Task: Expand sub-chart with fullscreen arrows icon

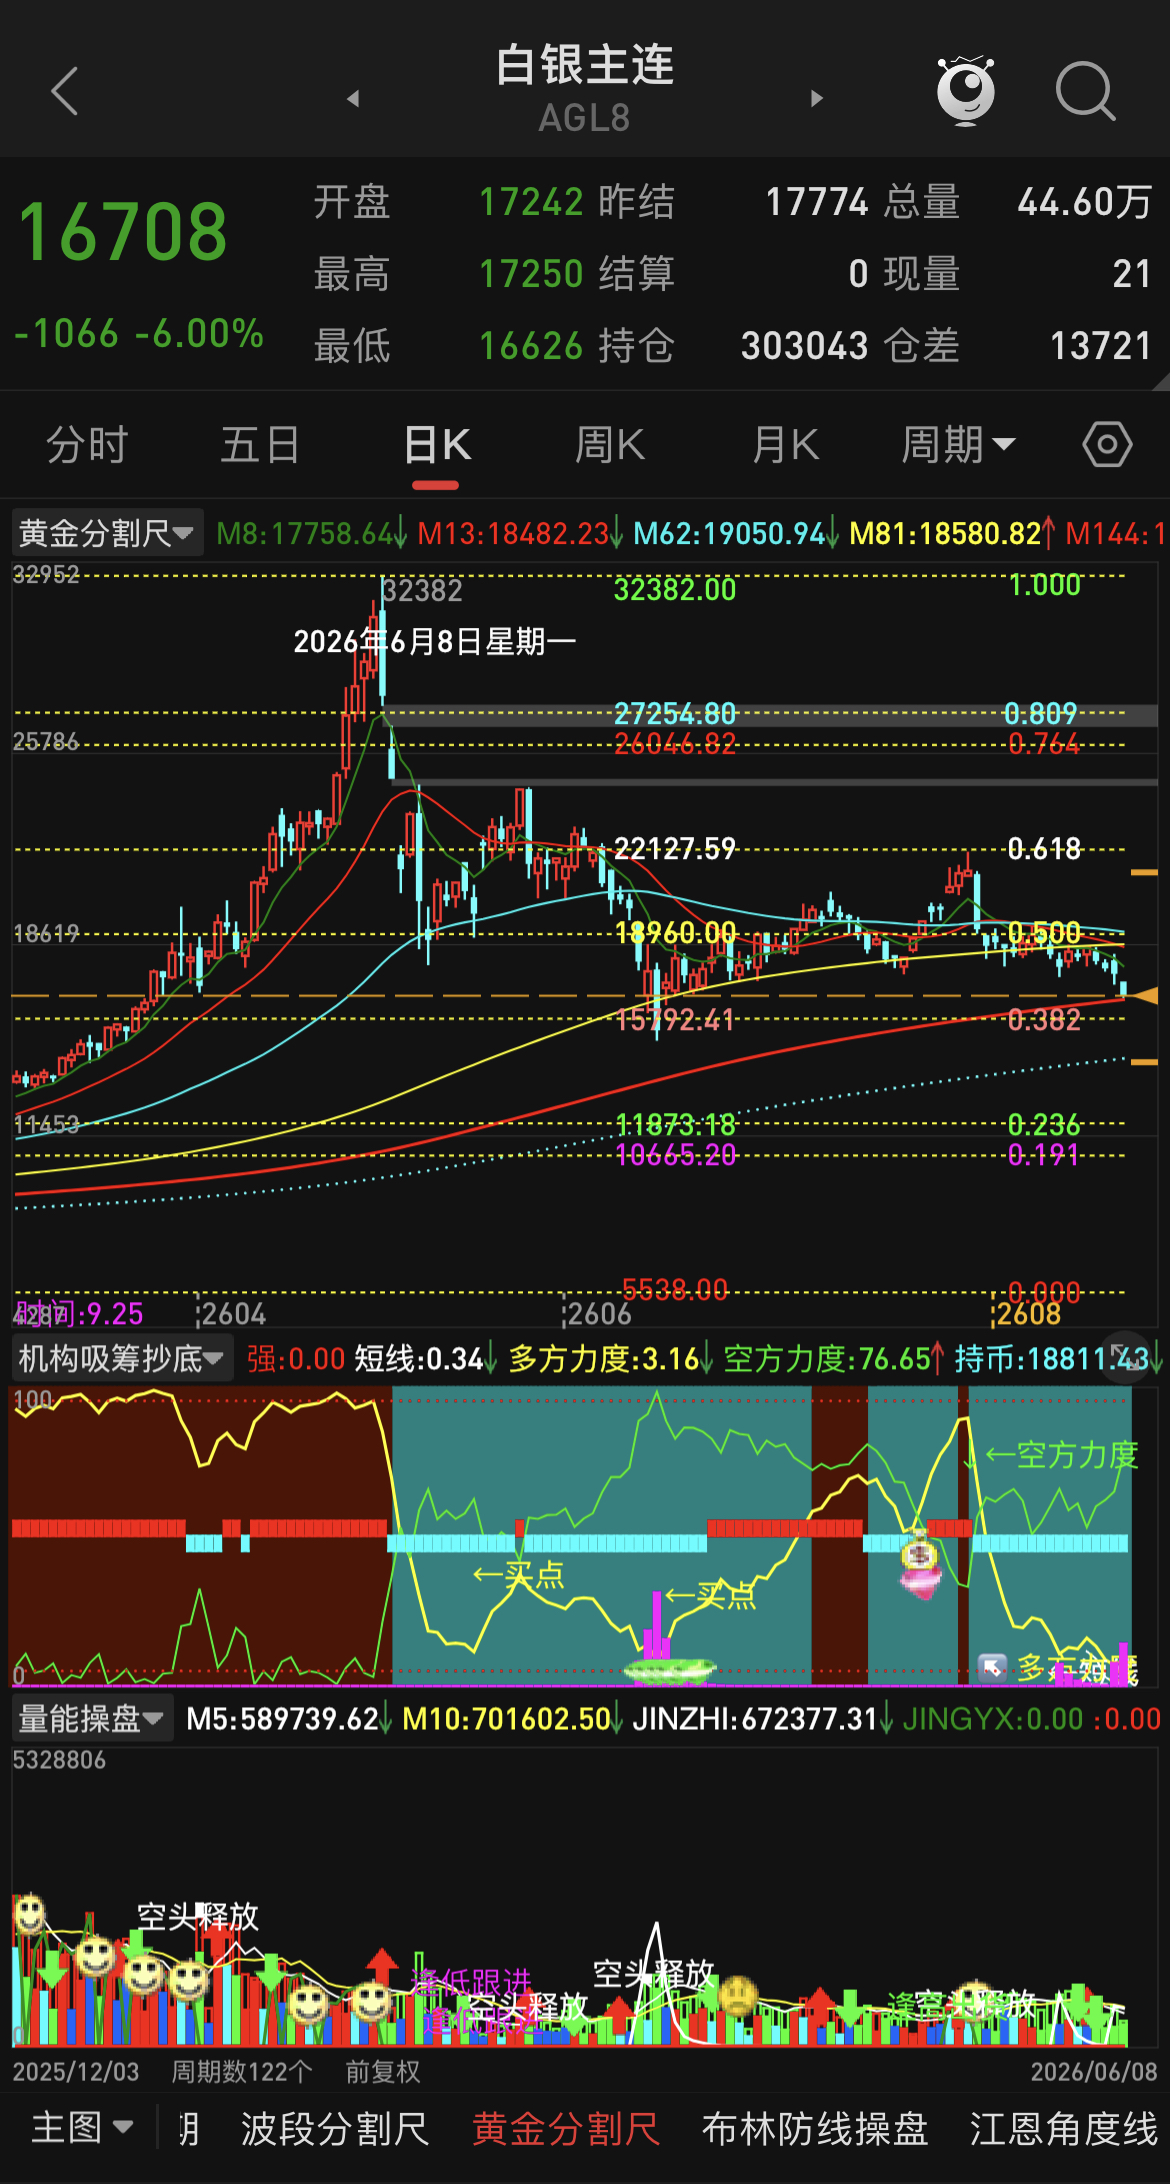Action: [1125, 1357]
